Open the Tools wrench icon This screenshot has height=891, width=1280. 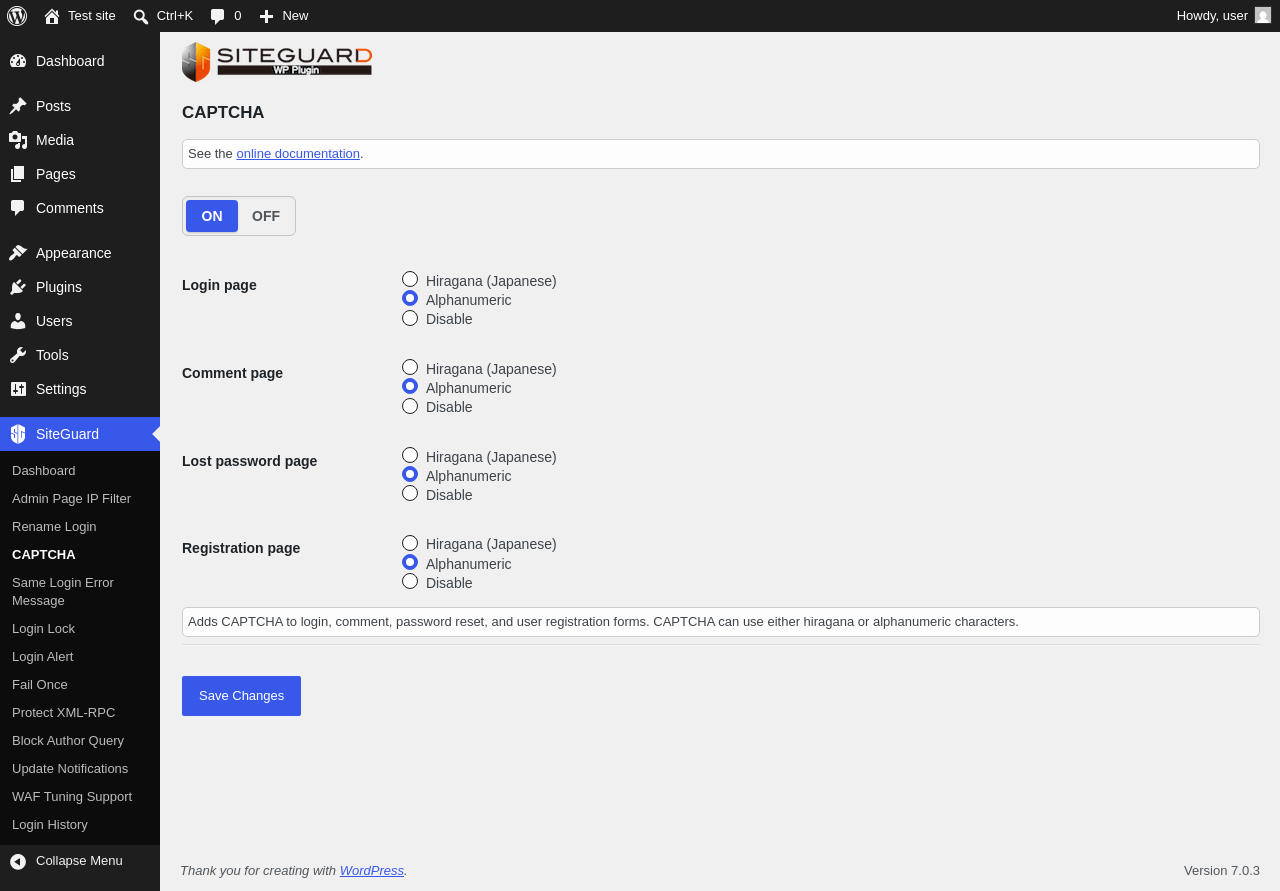click(18, 355)
